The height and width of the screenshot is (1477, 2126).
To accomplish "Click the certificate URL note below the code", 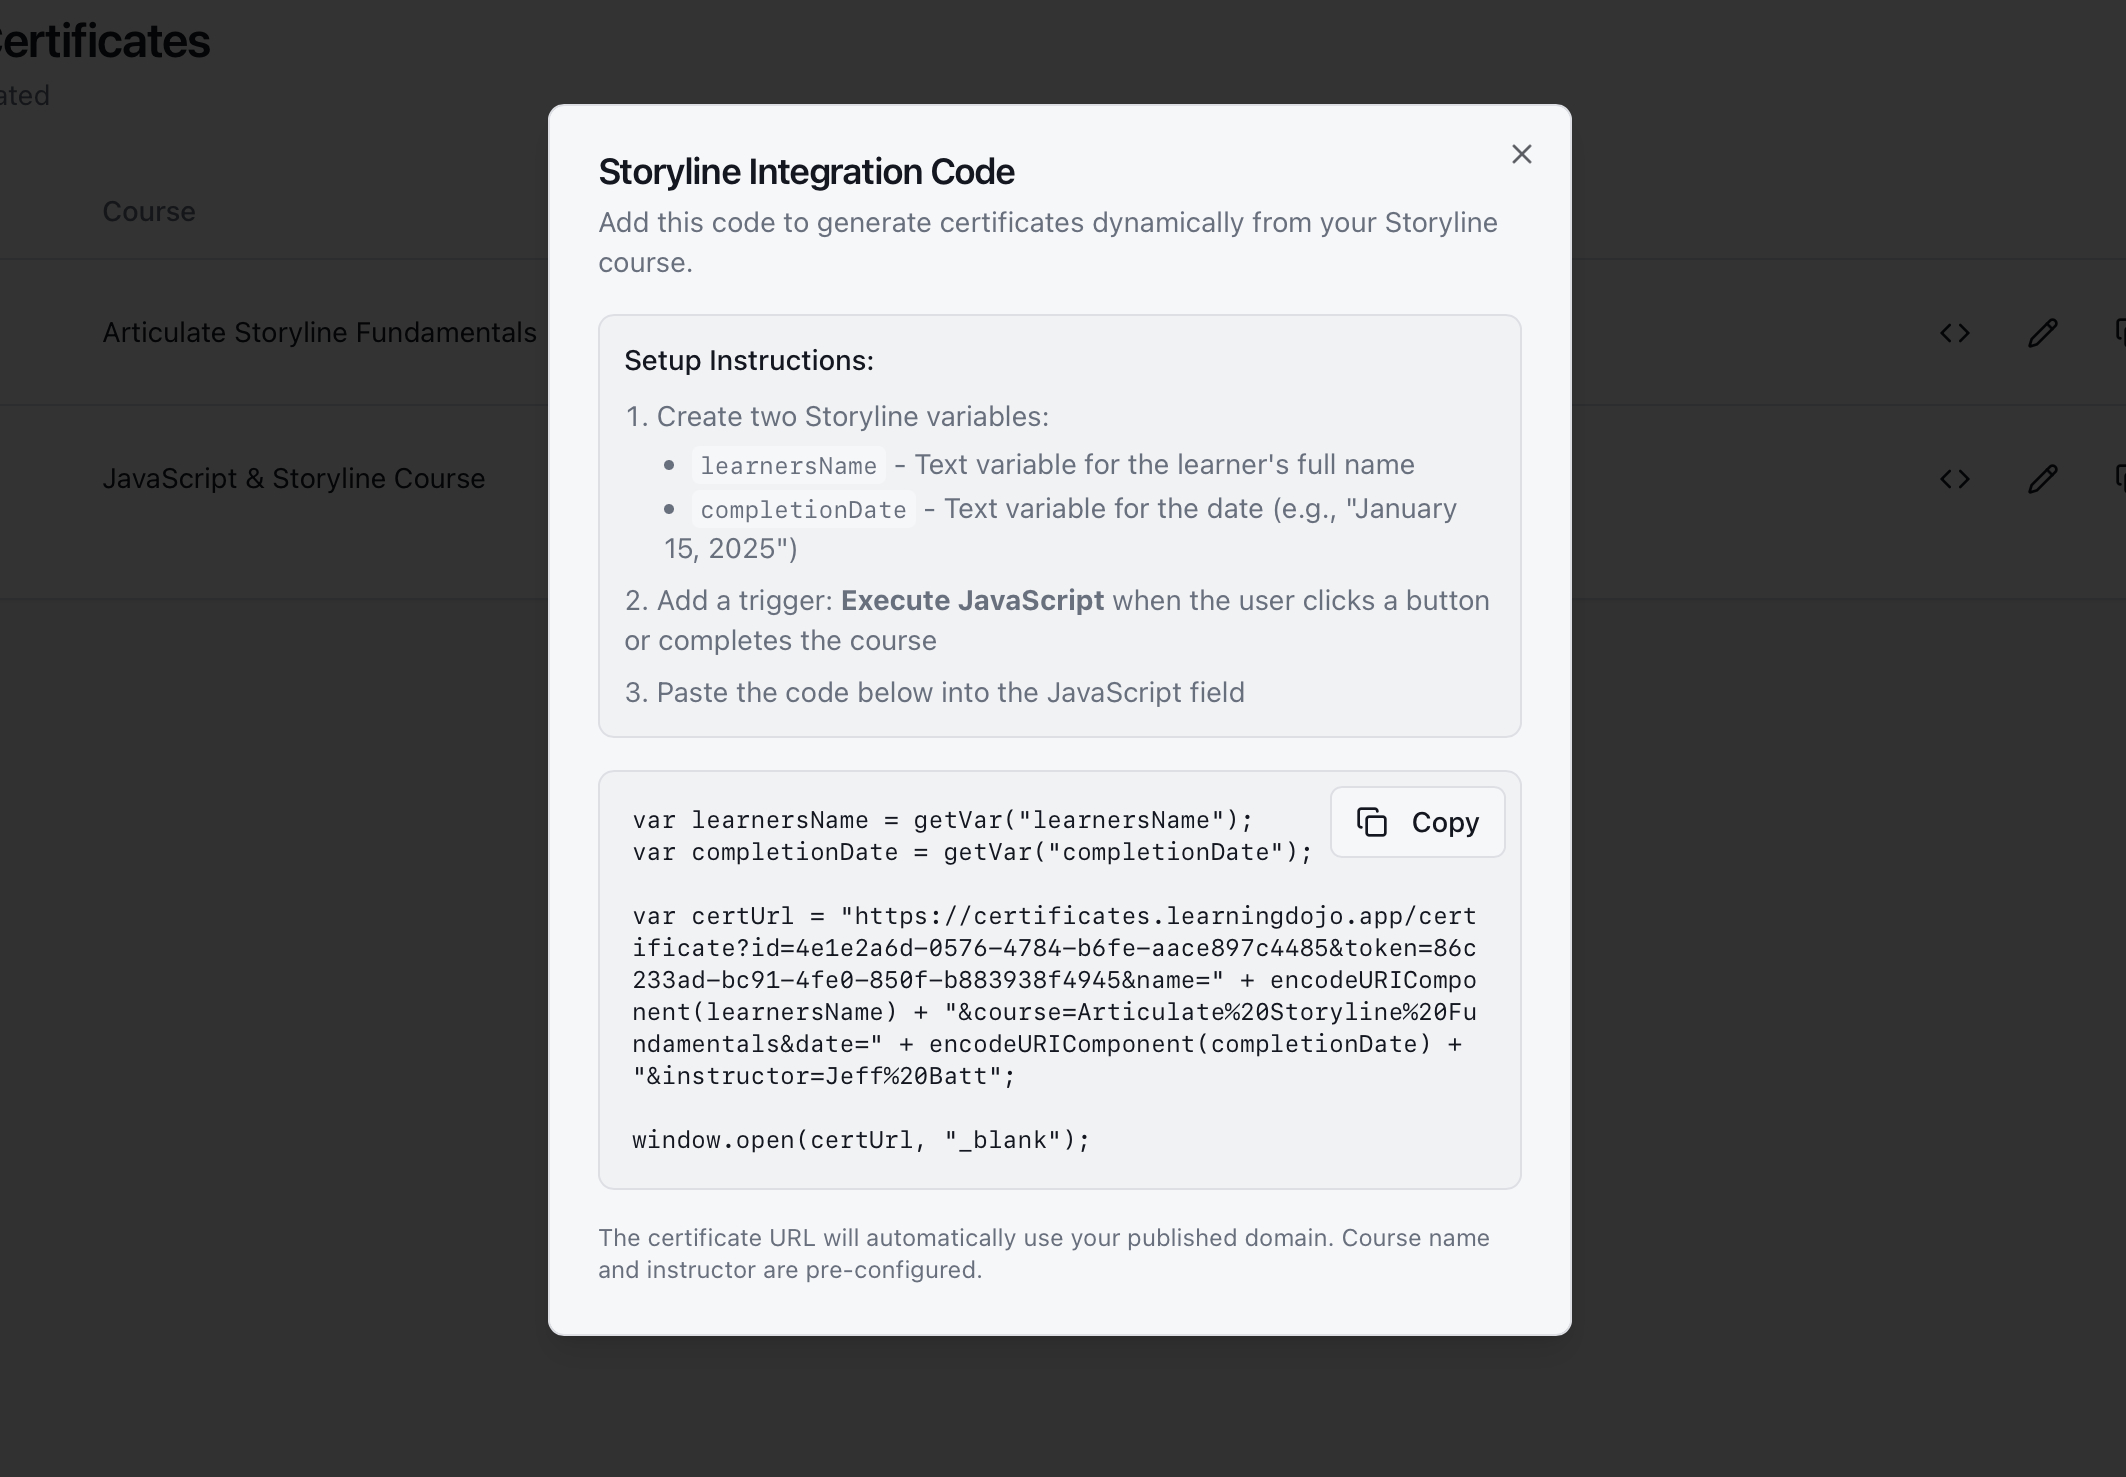I will tap(1043, 1252).
